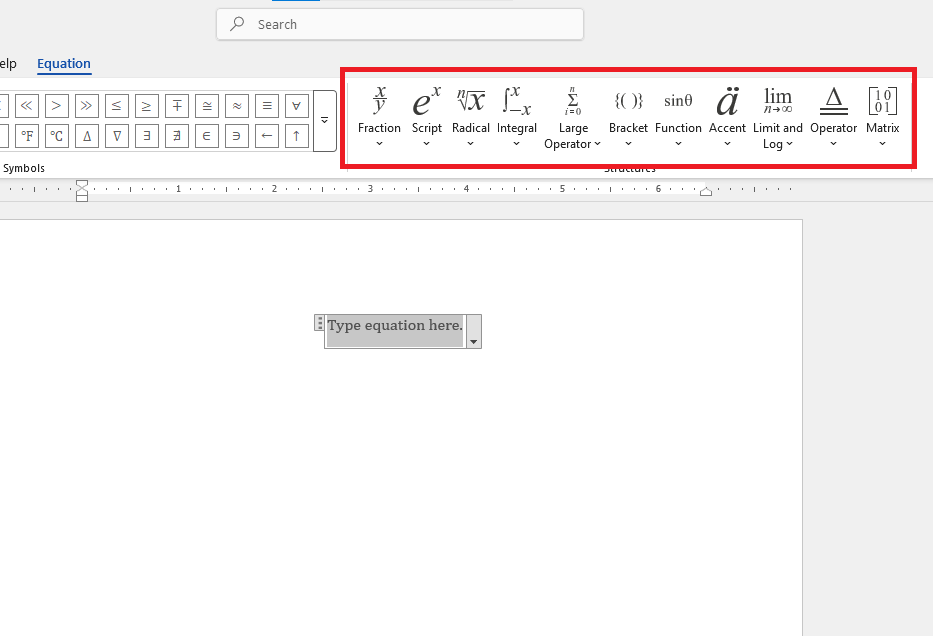Image resolution: width=933 pixels, height=636 pixels.
Task: Open the Fraction structure dropdown
Action: 379,117
